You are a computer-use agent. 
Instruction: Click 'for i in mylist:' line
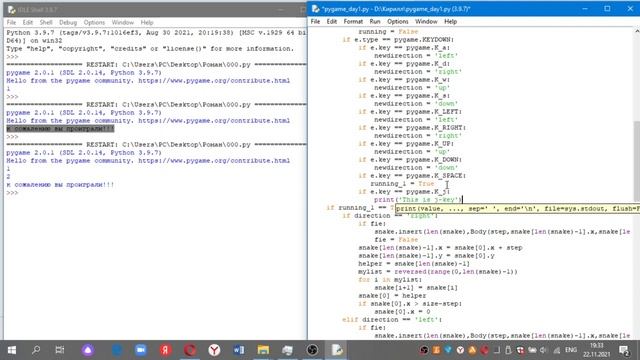click(x=390, y=280)
